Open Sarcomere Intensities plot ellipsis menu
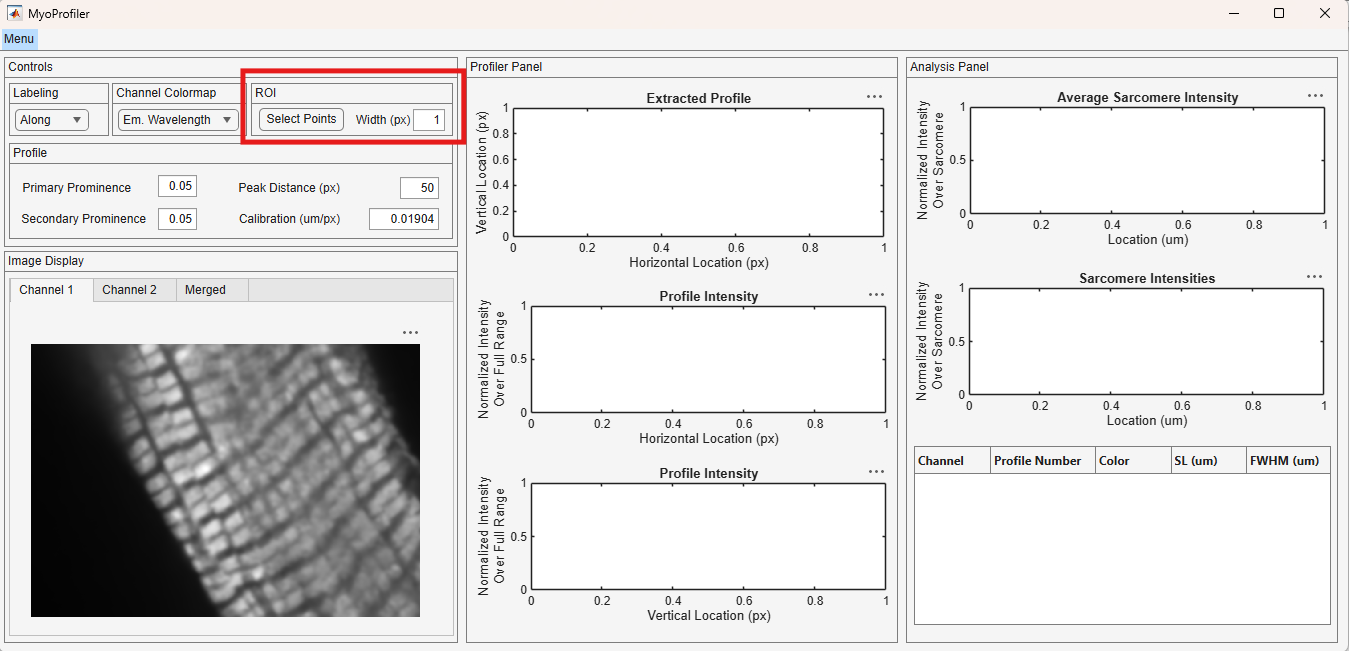The height and width of the screenshot is (651, 1349). [1314, 277]
